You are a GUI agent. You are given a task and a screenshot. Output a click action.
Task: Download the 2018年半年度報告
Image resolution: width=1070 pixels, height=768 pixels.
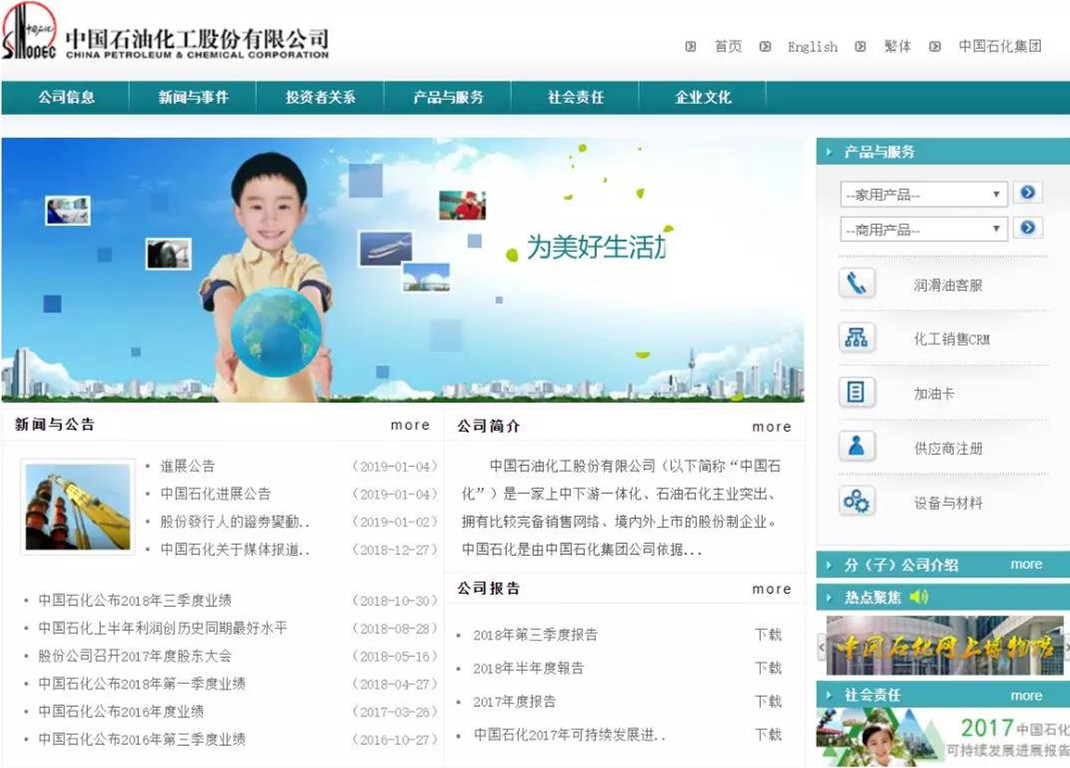[x=768, y=668]
